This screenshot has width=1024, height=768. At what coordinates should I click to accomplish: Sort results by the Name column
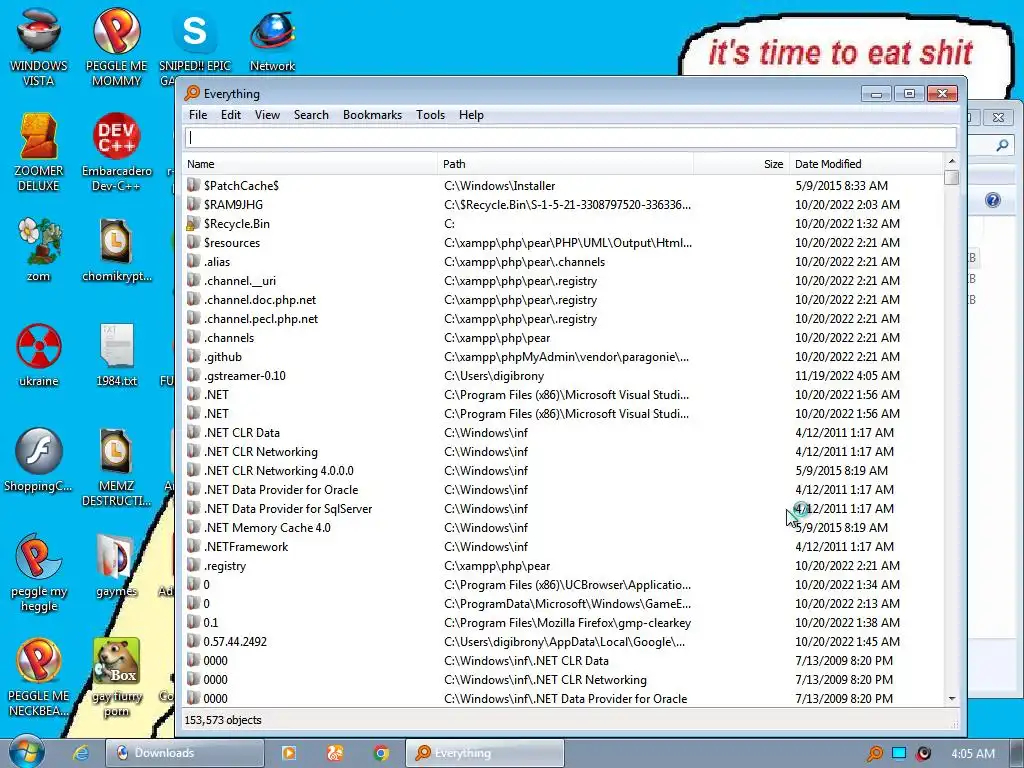point(310,164)
